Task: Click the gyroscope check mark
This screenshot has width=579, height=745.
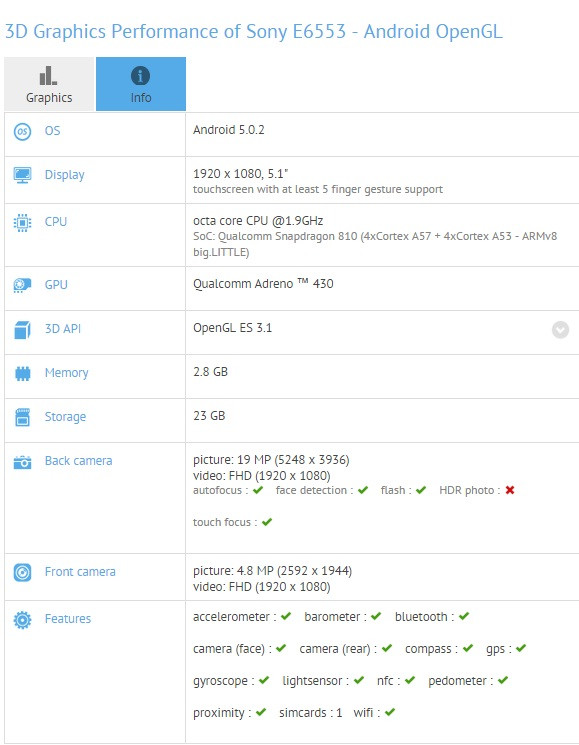Action: (264, 680)
